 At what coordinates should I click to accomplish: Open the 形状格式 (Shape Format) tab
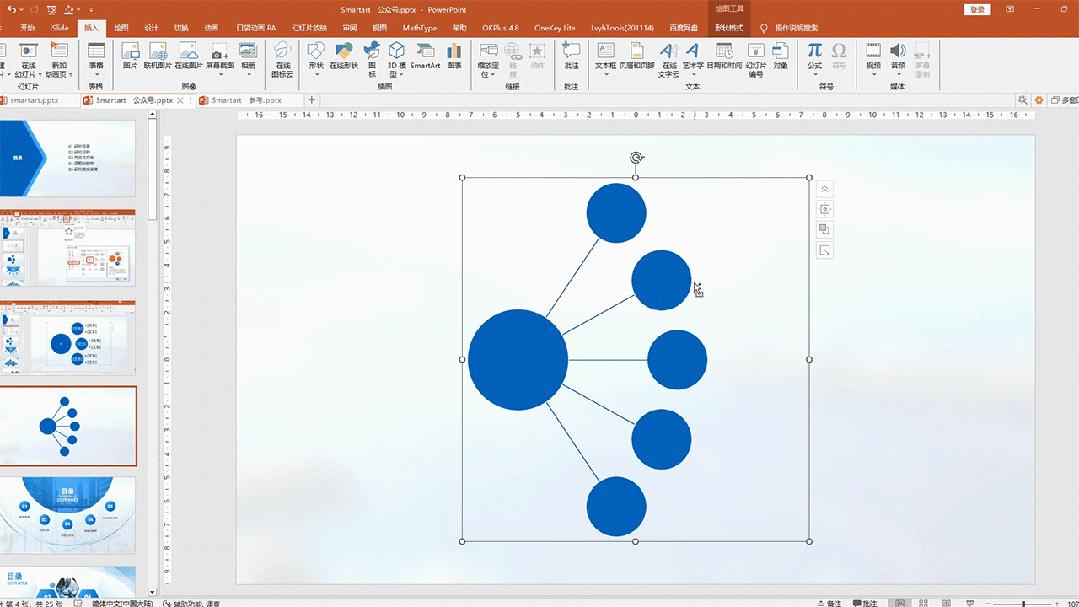(729, 28)
